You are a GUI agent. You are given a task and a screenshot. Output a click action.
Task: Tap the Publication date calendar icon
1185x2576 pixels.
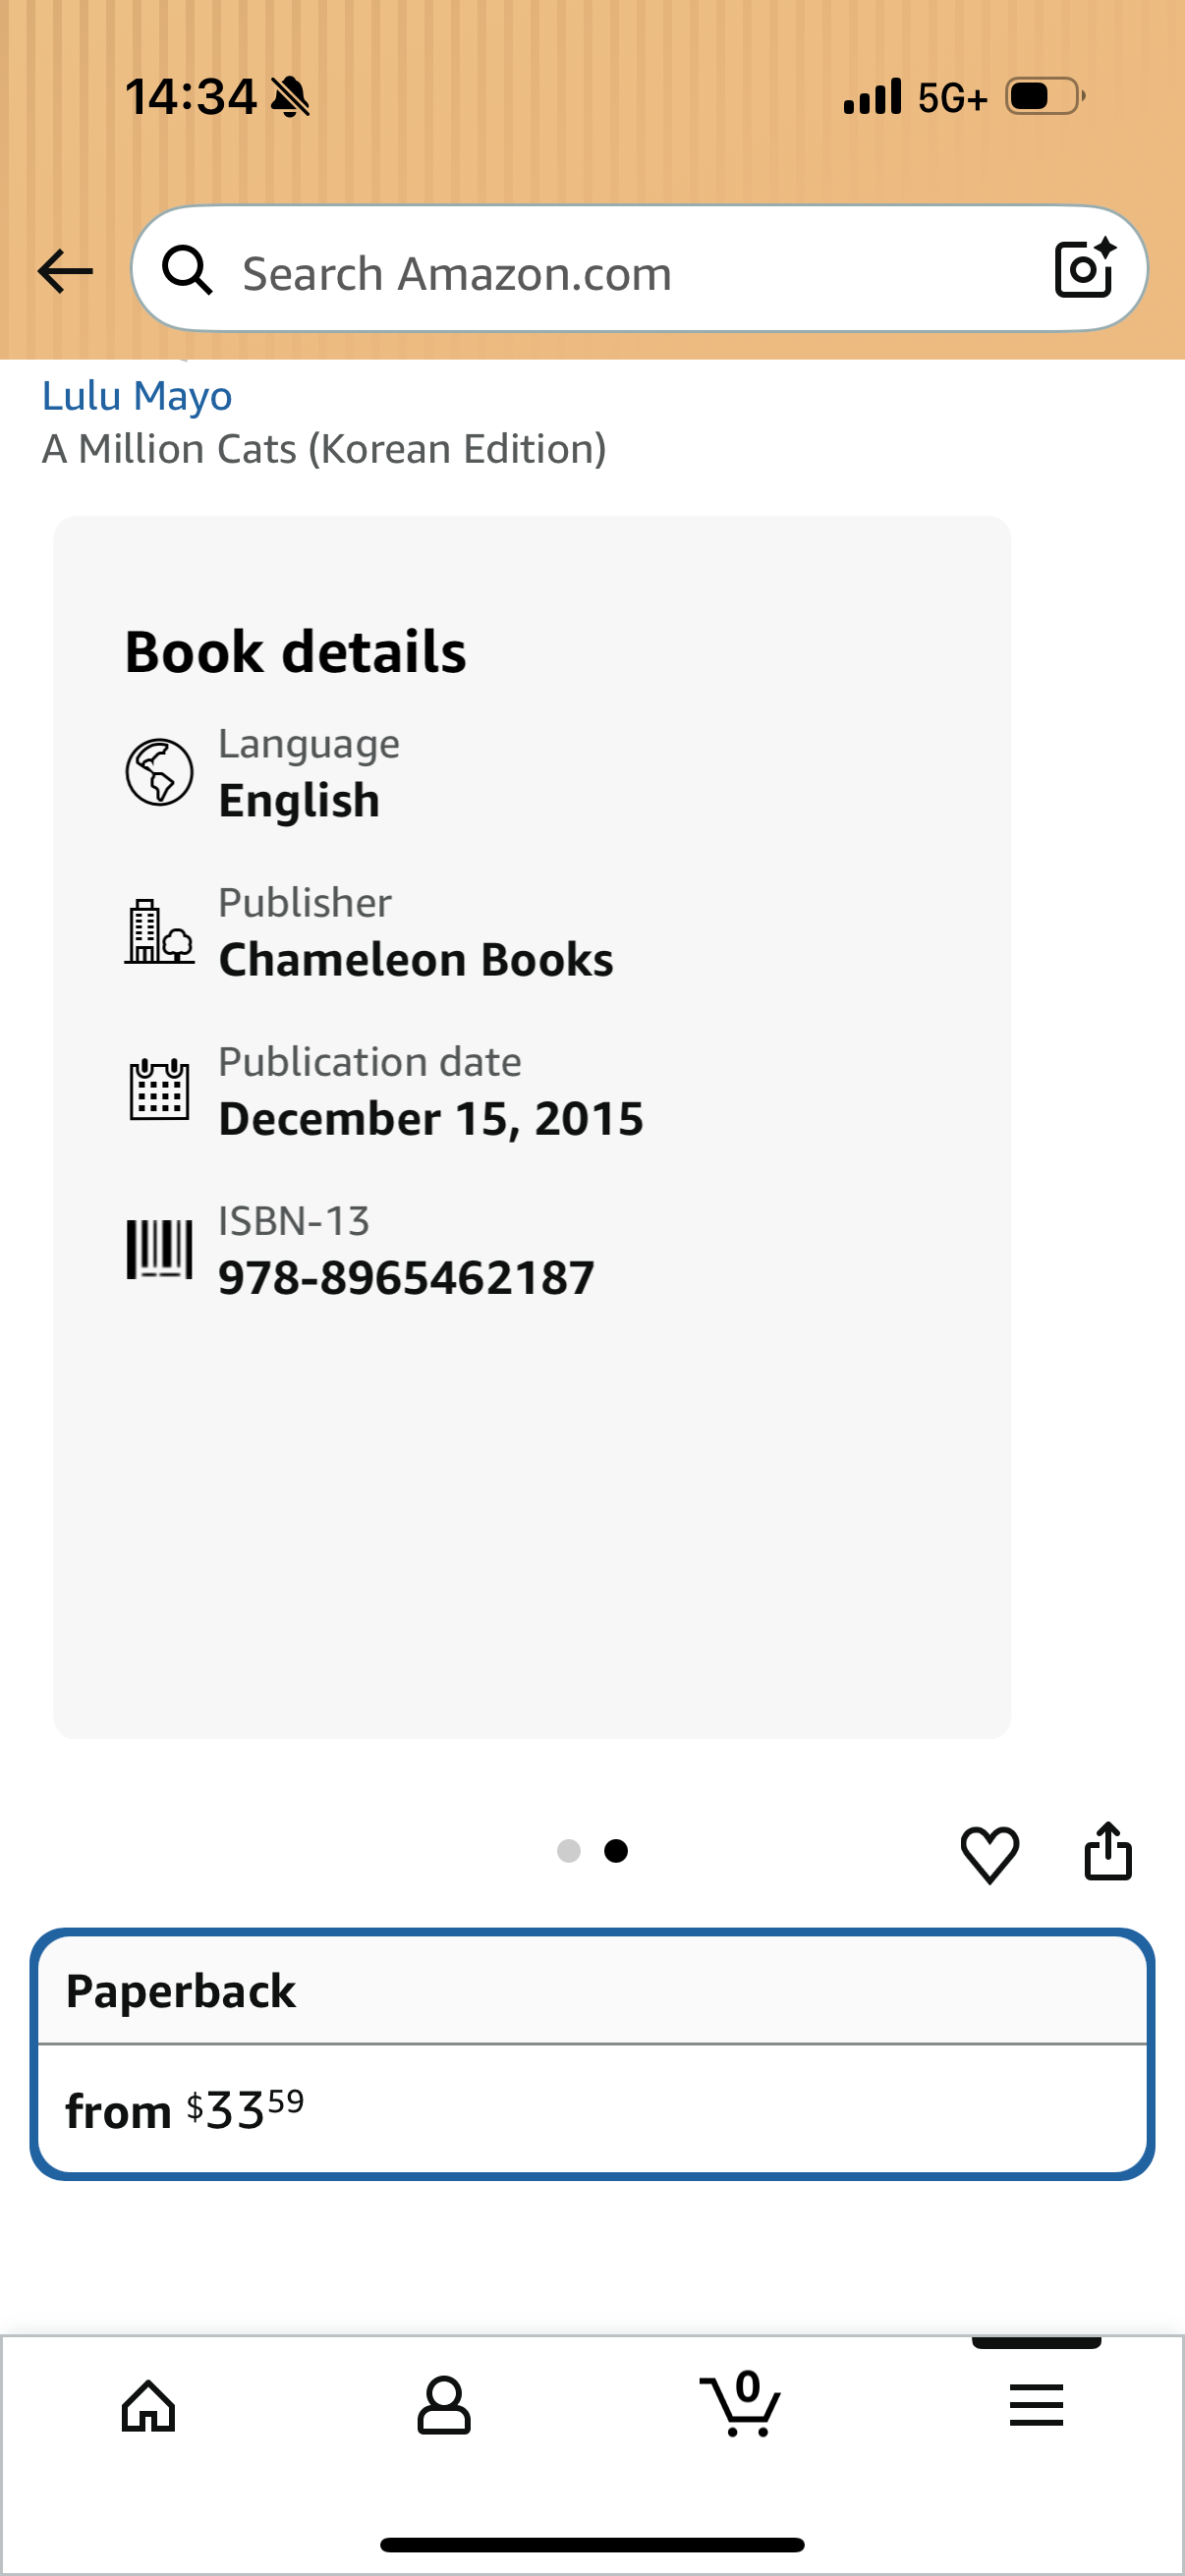tap(159, 1089)
